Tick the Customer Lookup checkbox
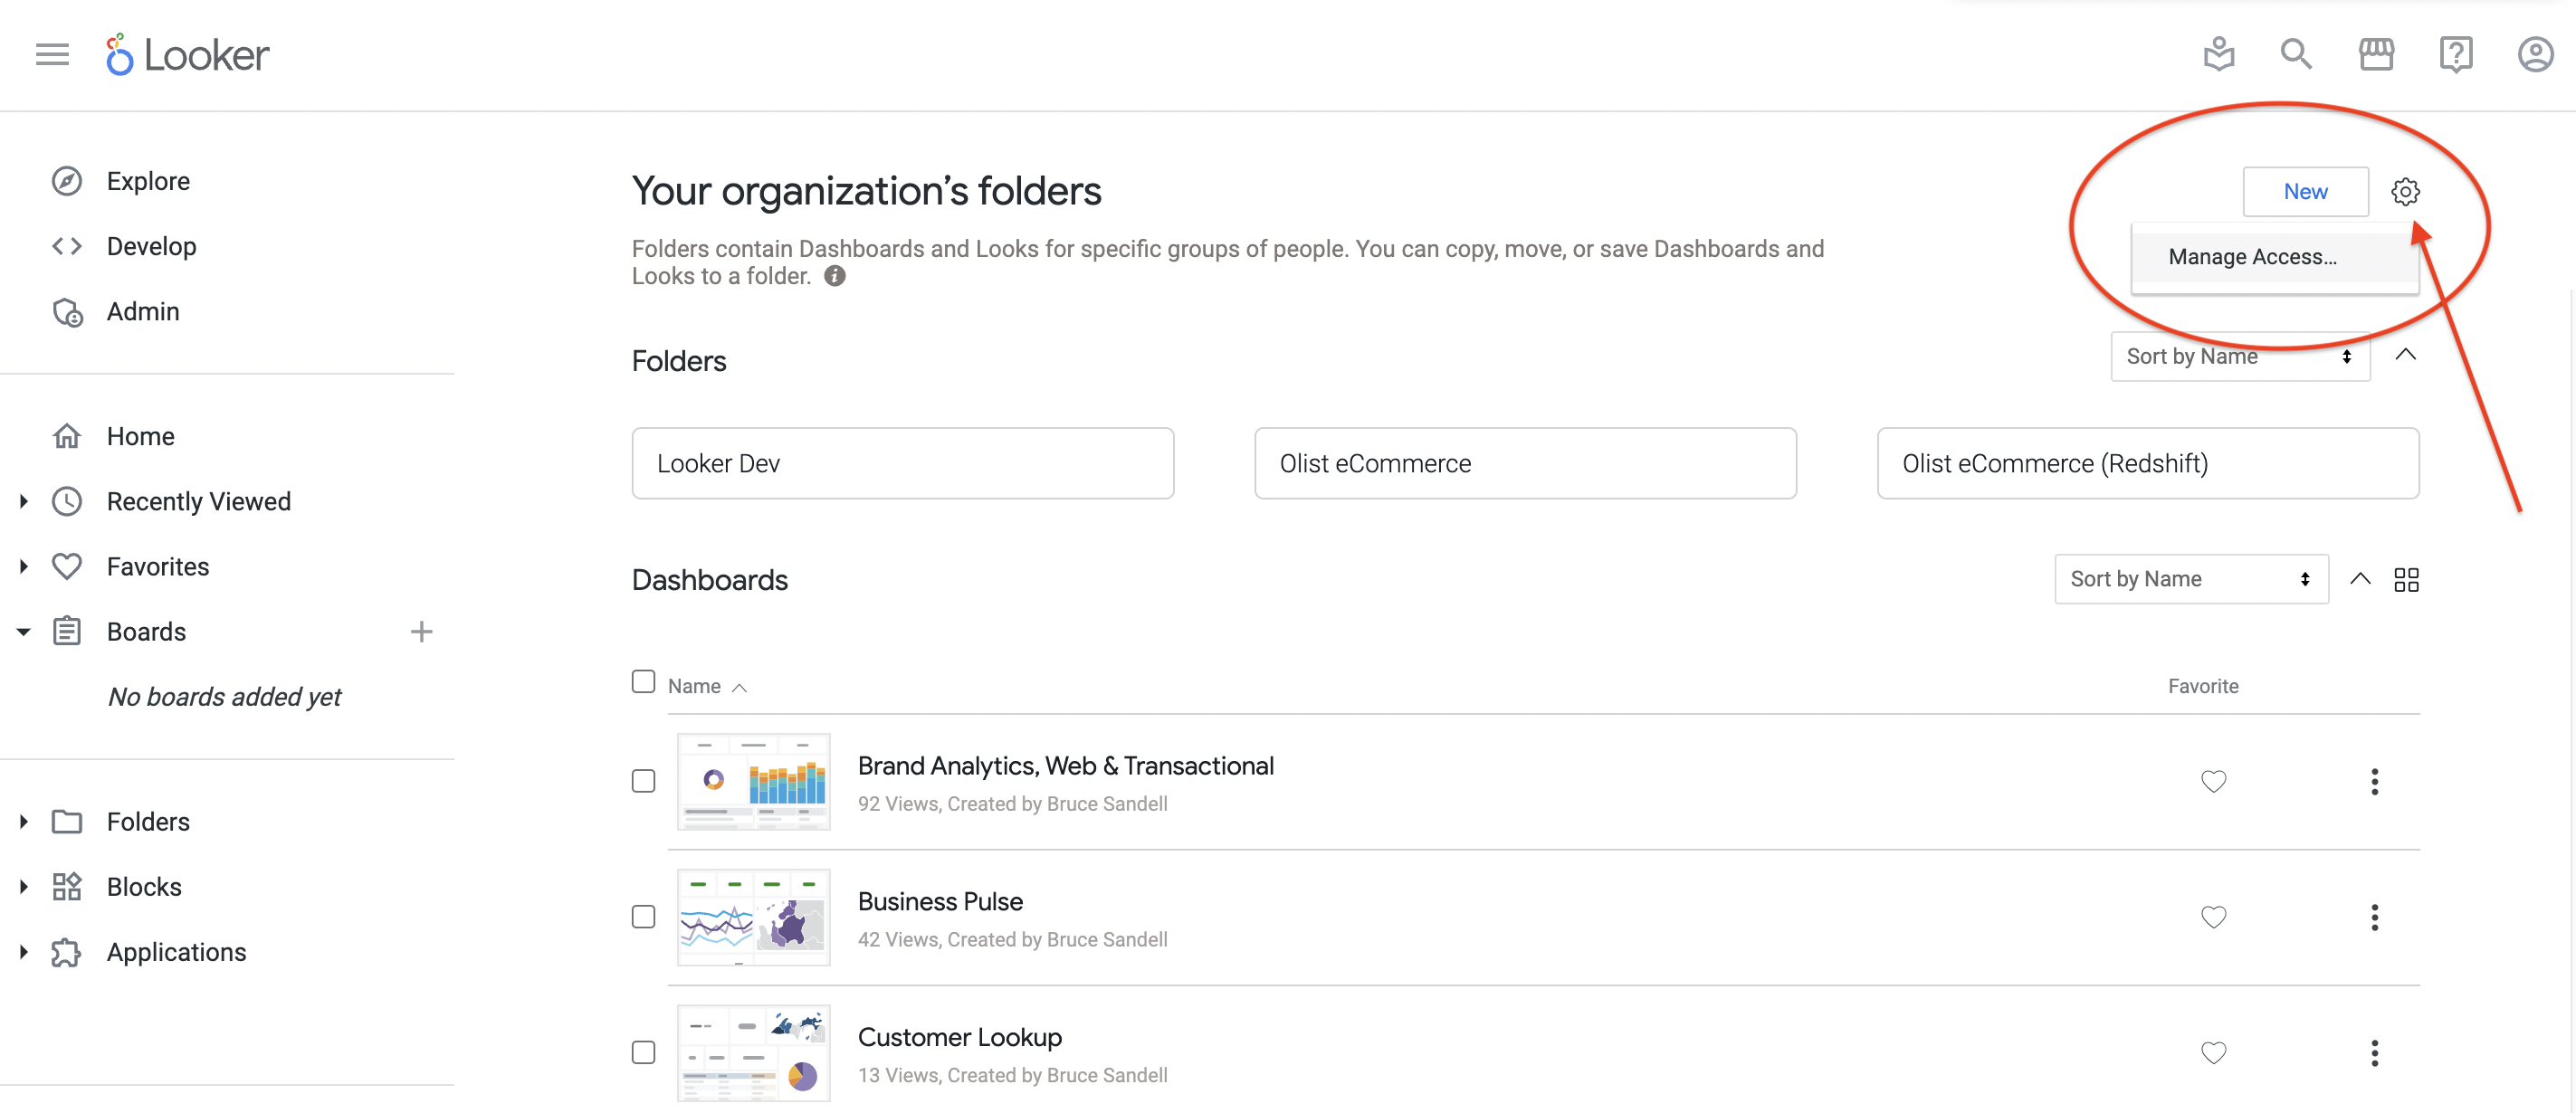The height and width of the screenshot is (1113, 2576). coord(643,1052)
